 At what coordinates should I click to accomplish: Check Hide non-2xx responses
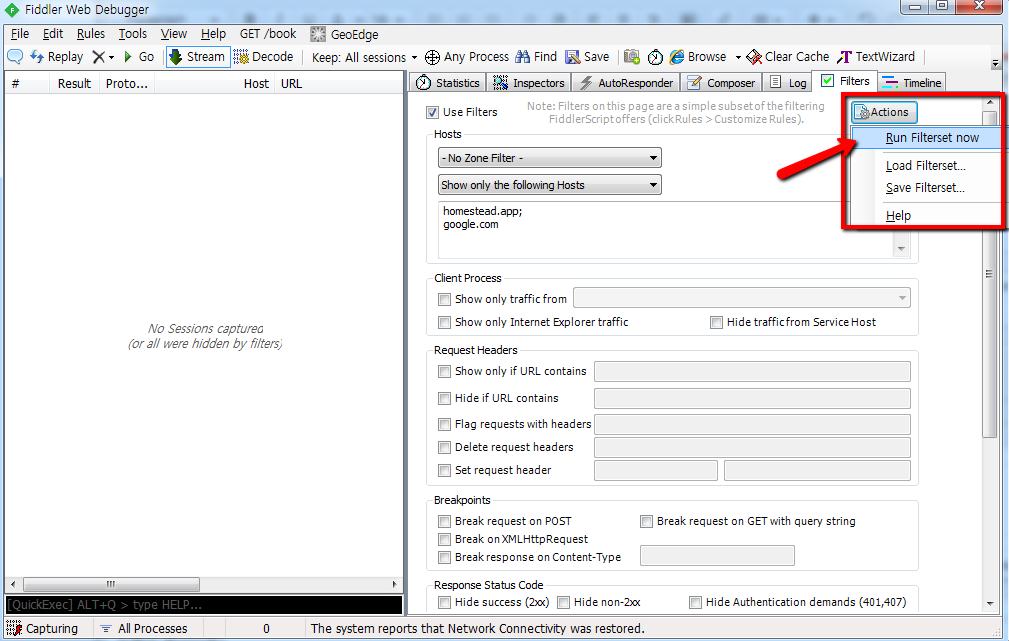pos(564,602)
